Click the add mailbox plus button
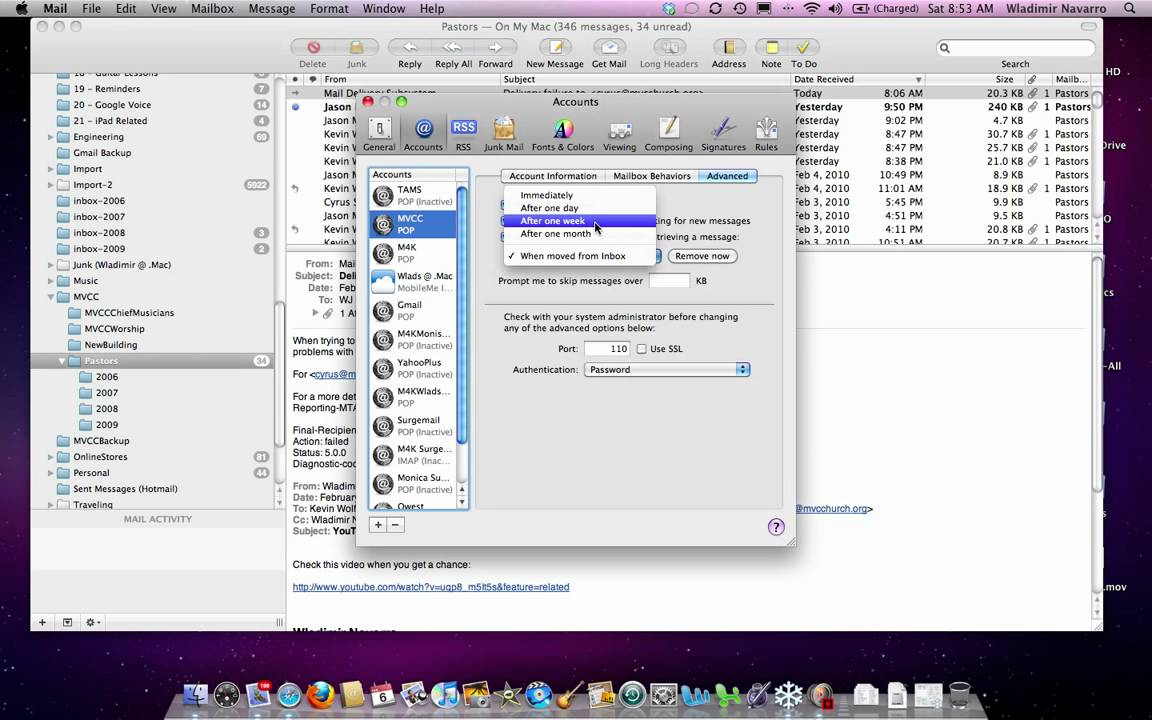Screen dimensions: 1152x720 (43, 622)
